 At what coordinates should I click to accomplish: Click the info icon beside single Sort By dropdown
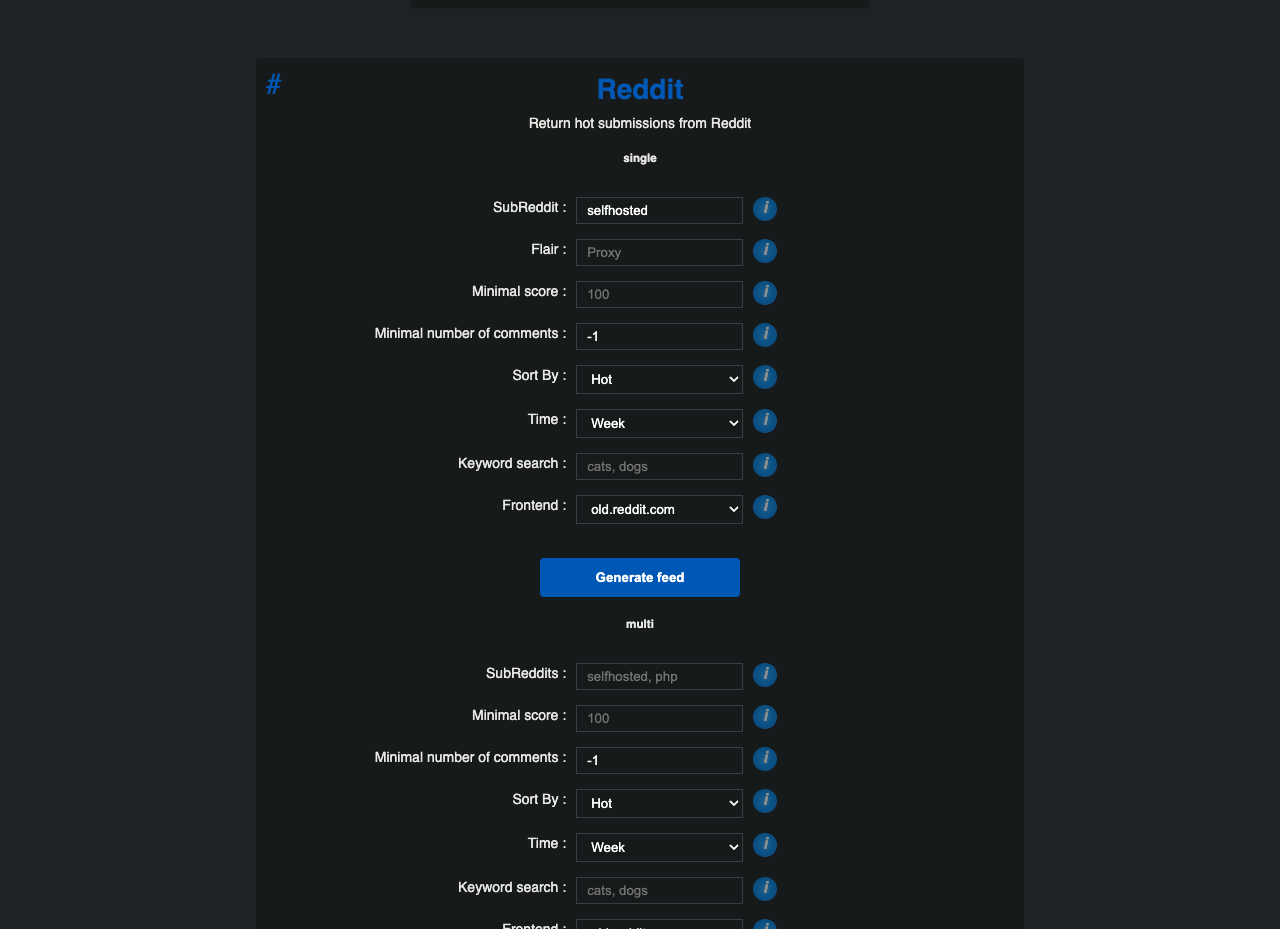[x=765, y=377]
